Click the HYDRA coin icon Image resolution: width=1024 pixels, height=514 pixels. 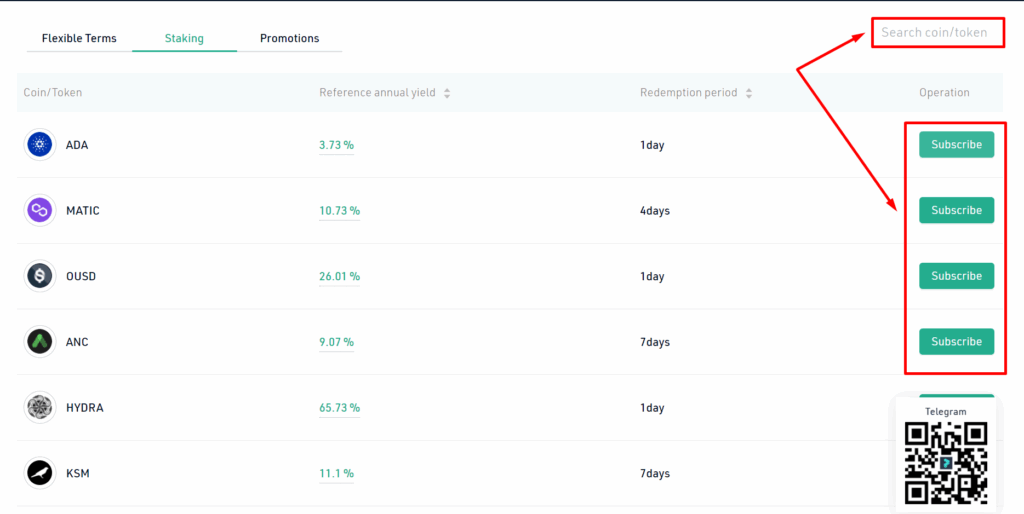click(x=40, y=408)
